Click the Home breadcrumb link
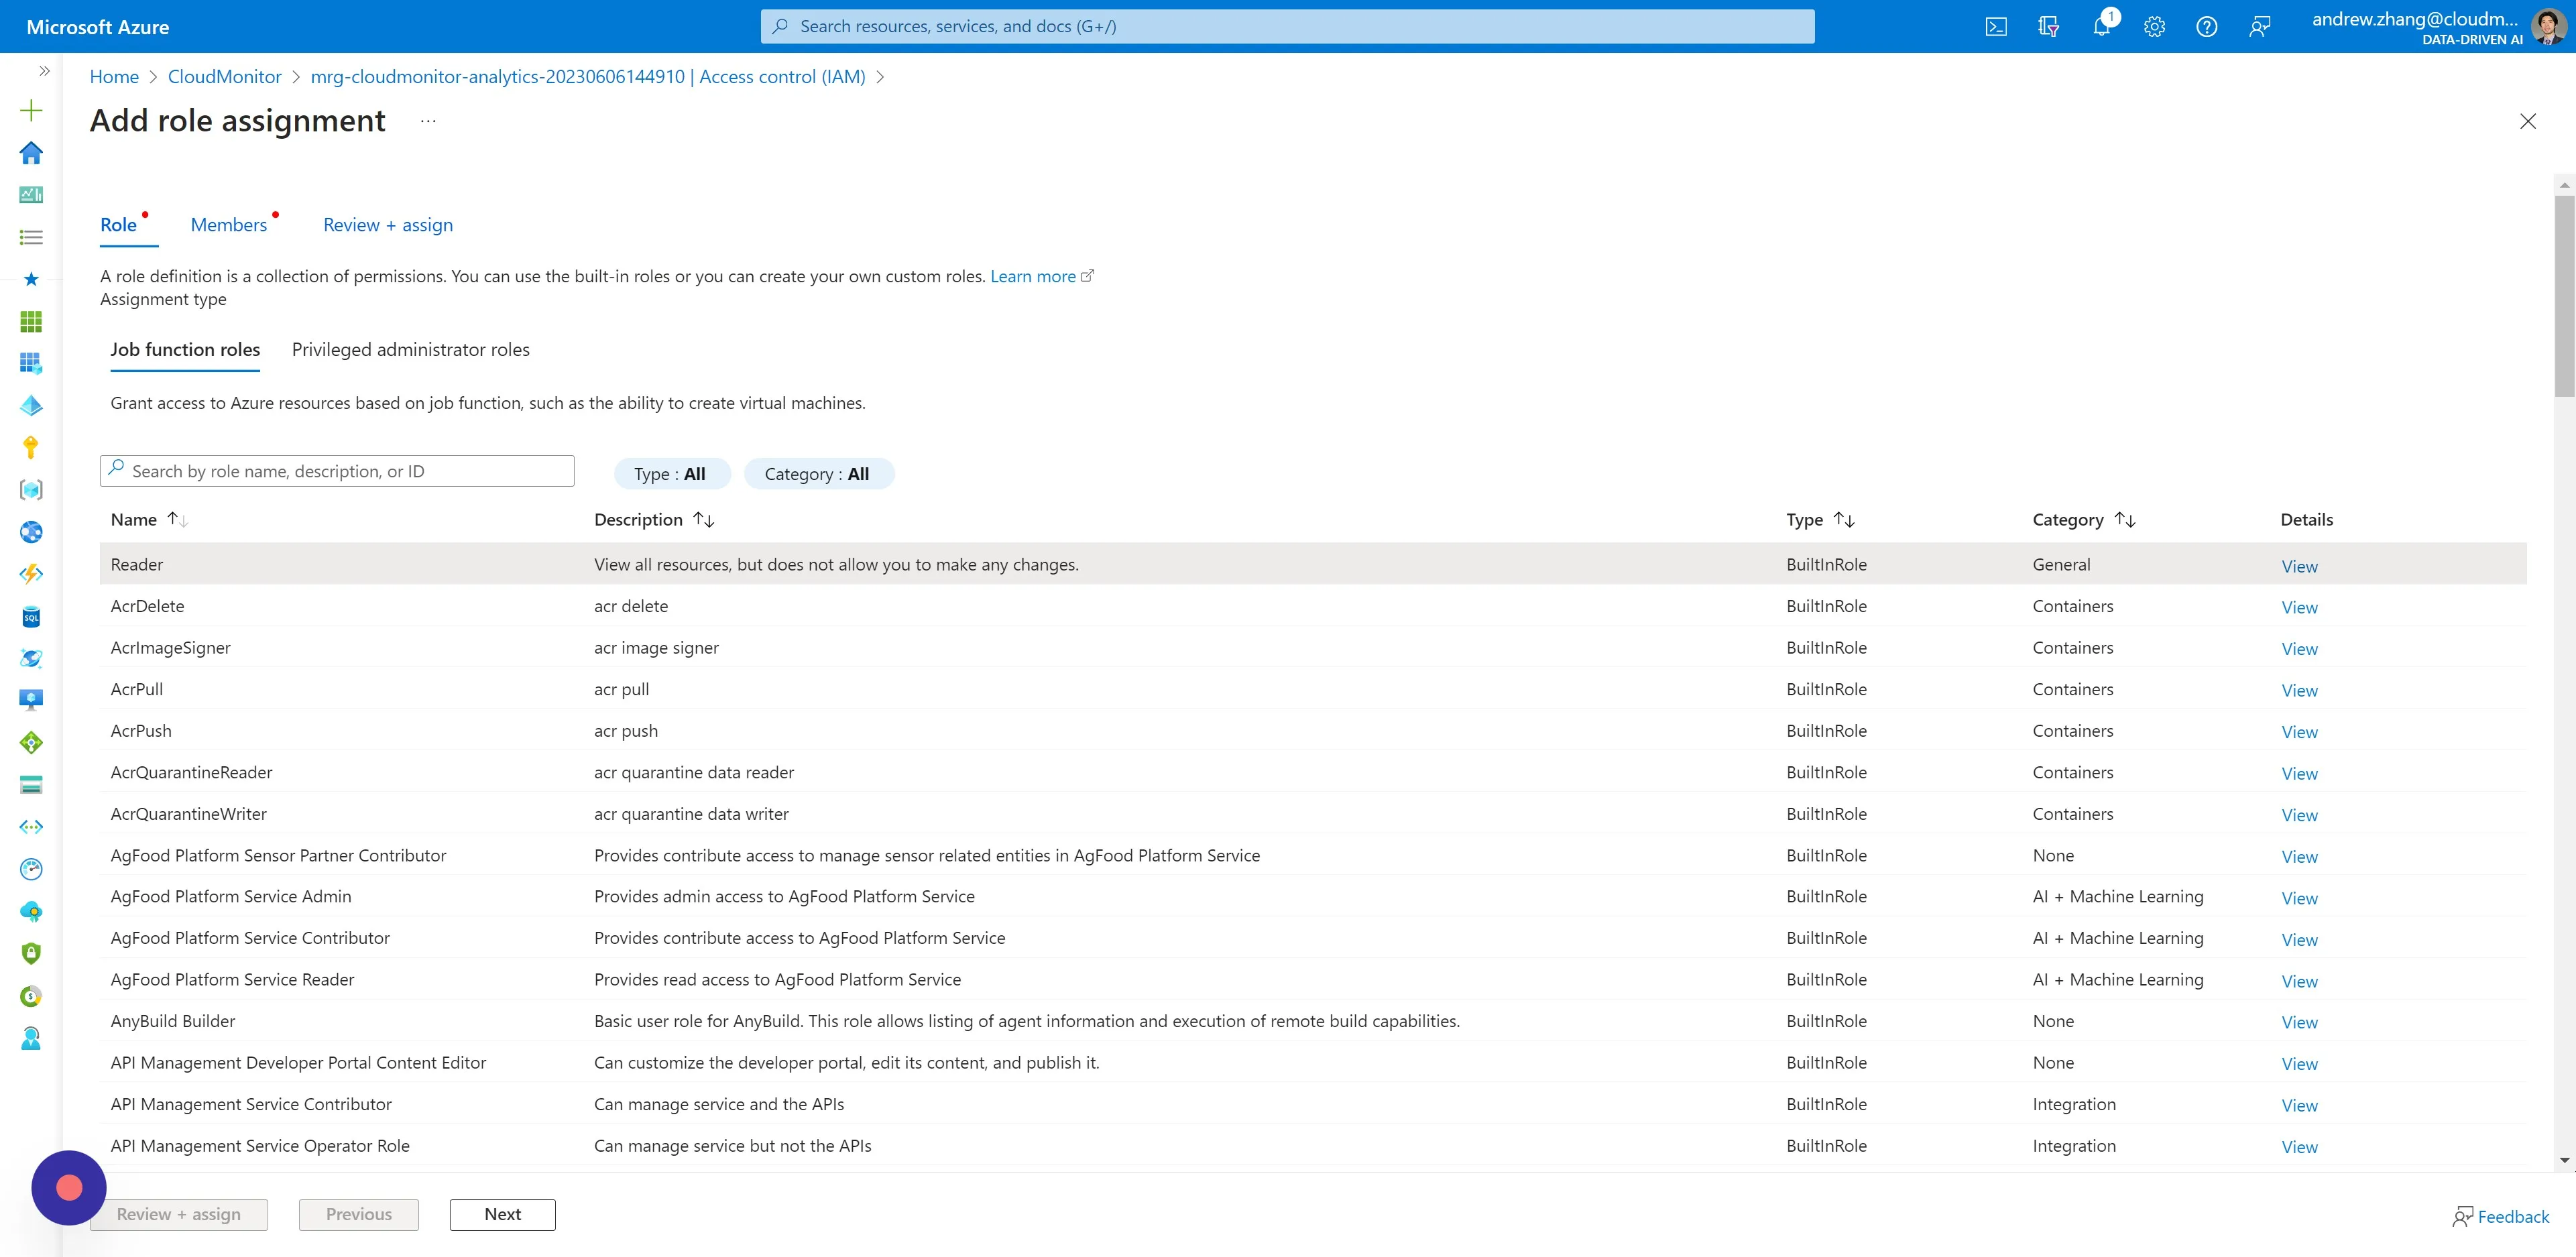The width and height of the screenshot is (2576, 1257). click(114, 77)
